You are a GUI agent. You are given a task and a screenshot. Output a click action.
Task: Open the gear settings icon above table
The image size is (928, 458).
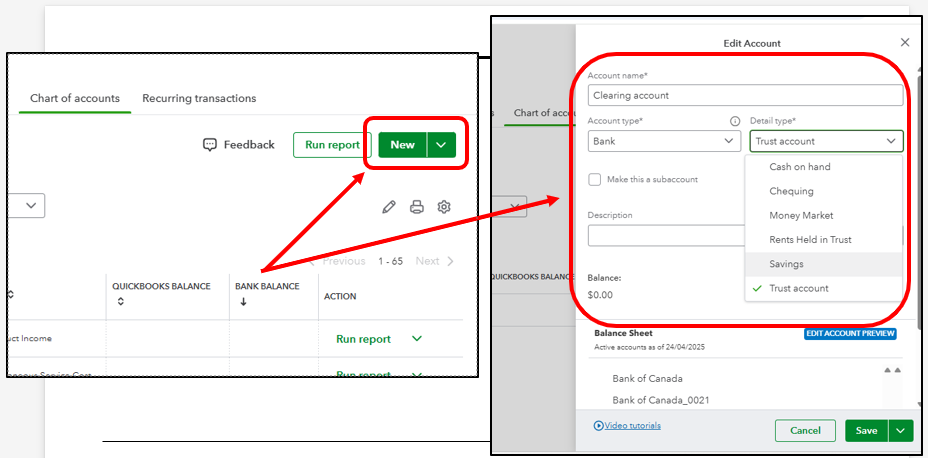pos(444,207)
